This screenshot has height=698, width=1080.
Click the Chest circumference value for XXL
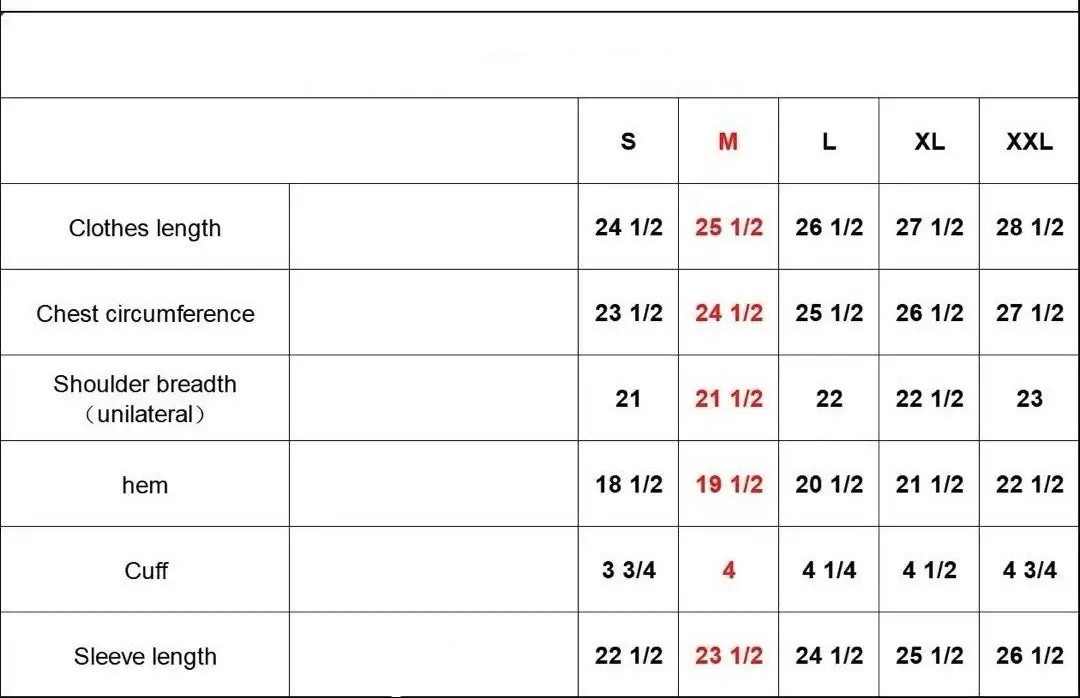pos(1029,313)
